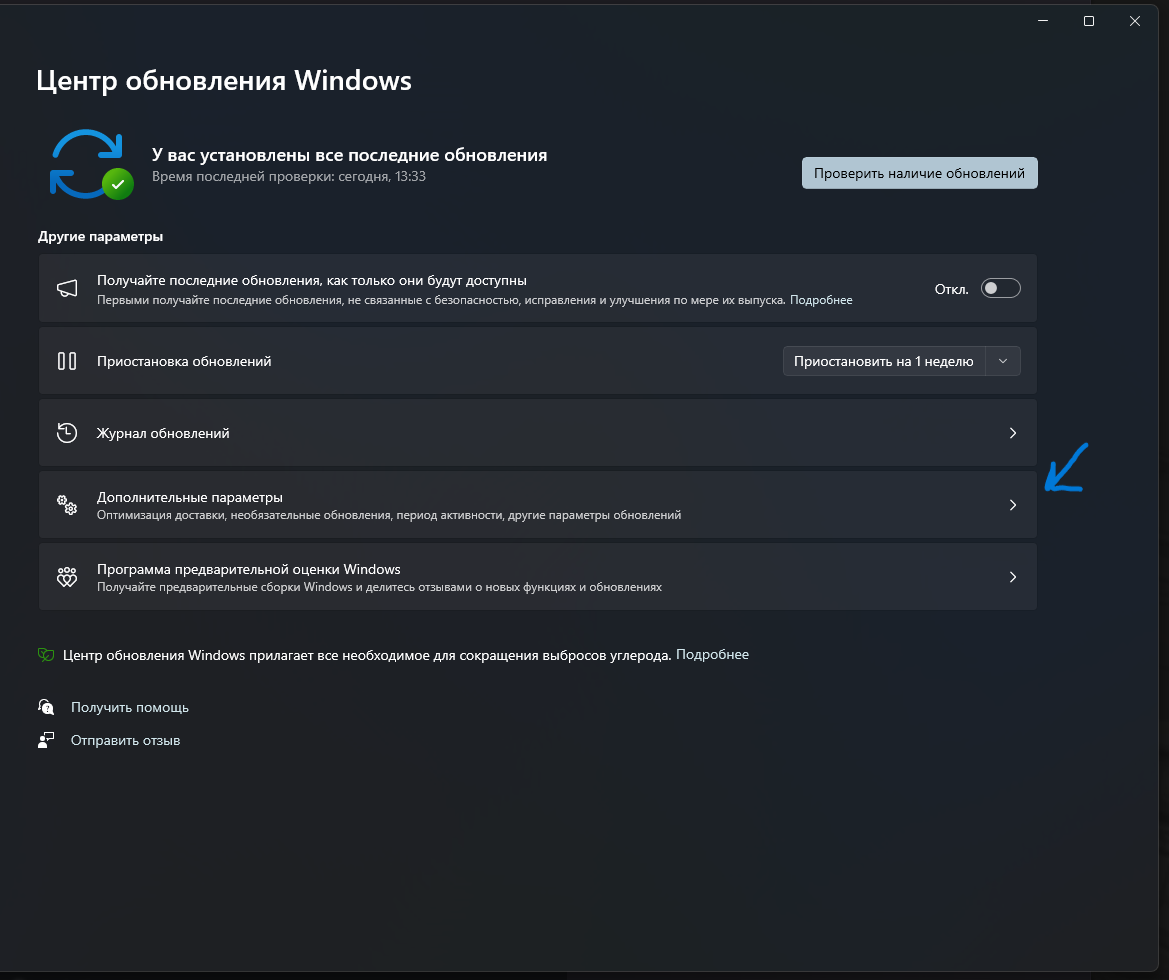Click the history clock icon for Журнал обновлений

coord(67,433)
